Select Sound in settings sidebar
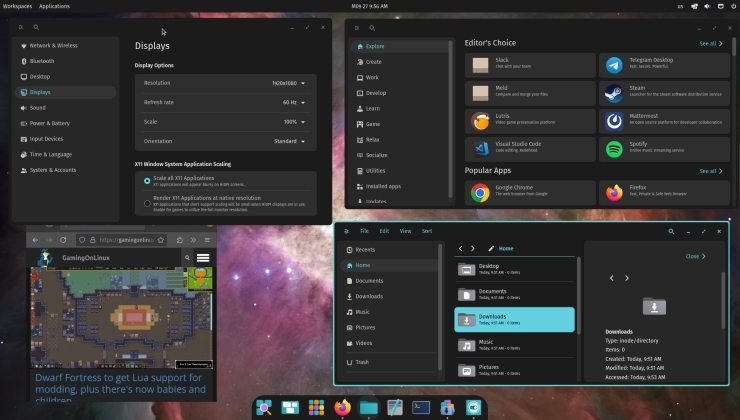 [37, 107]
